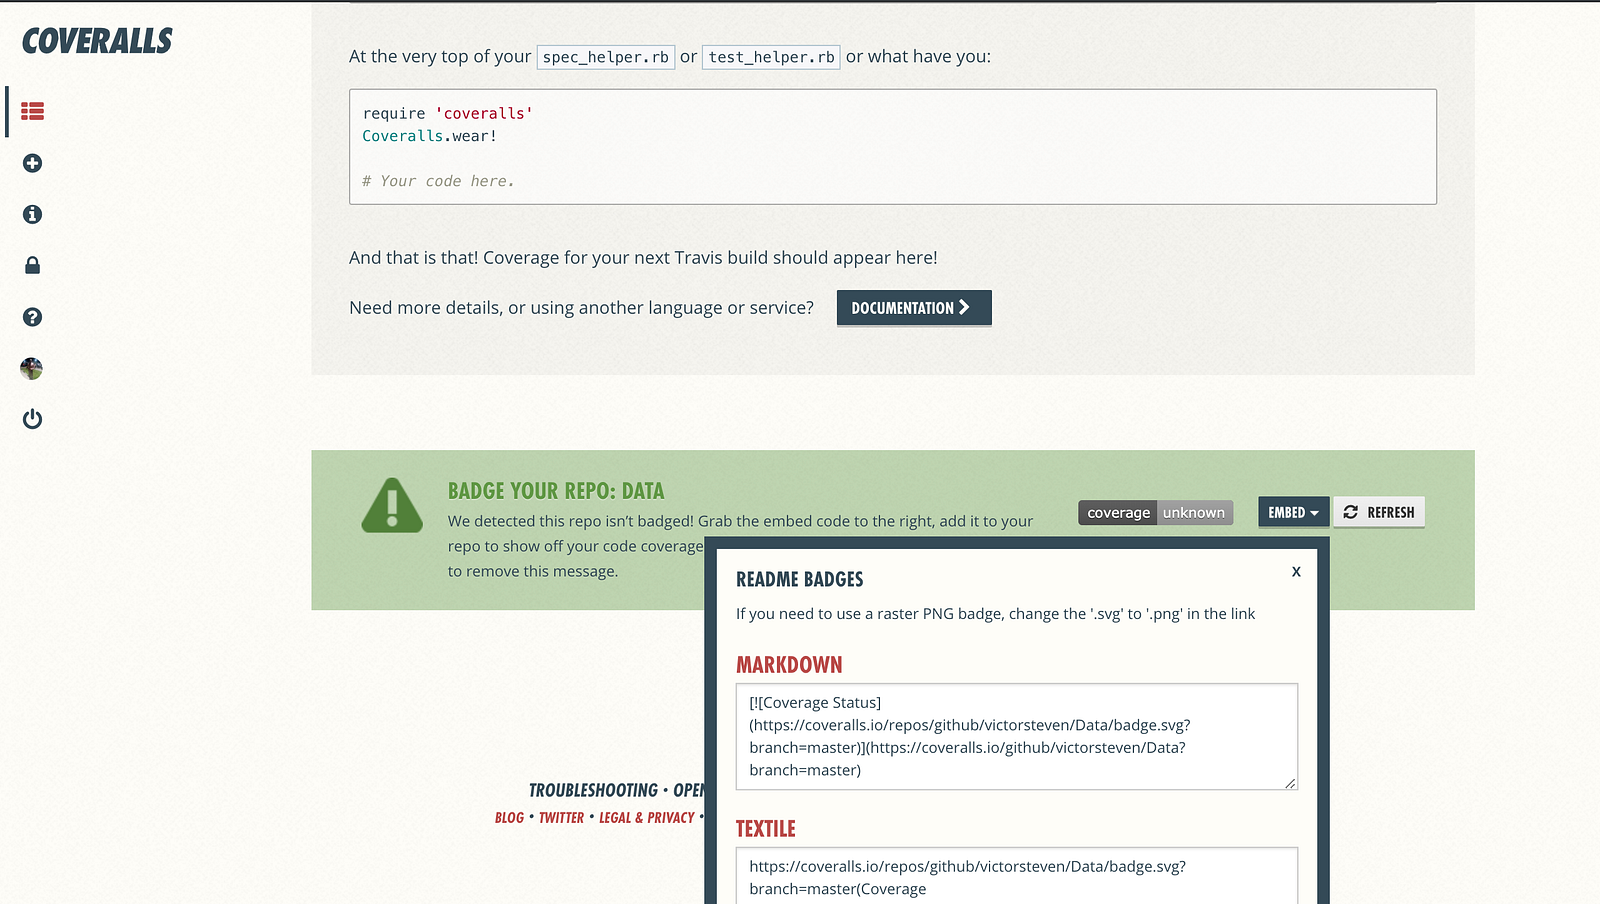Image resolution: width=1600 pixels, height=904 pixels.
Task: Open the Twitter footer link
Action: coord(561,818)
